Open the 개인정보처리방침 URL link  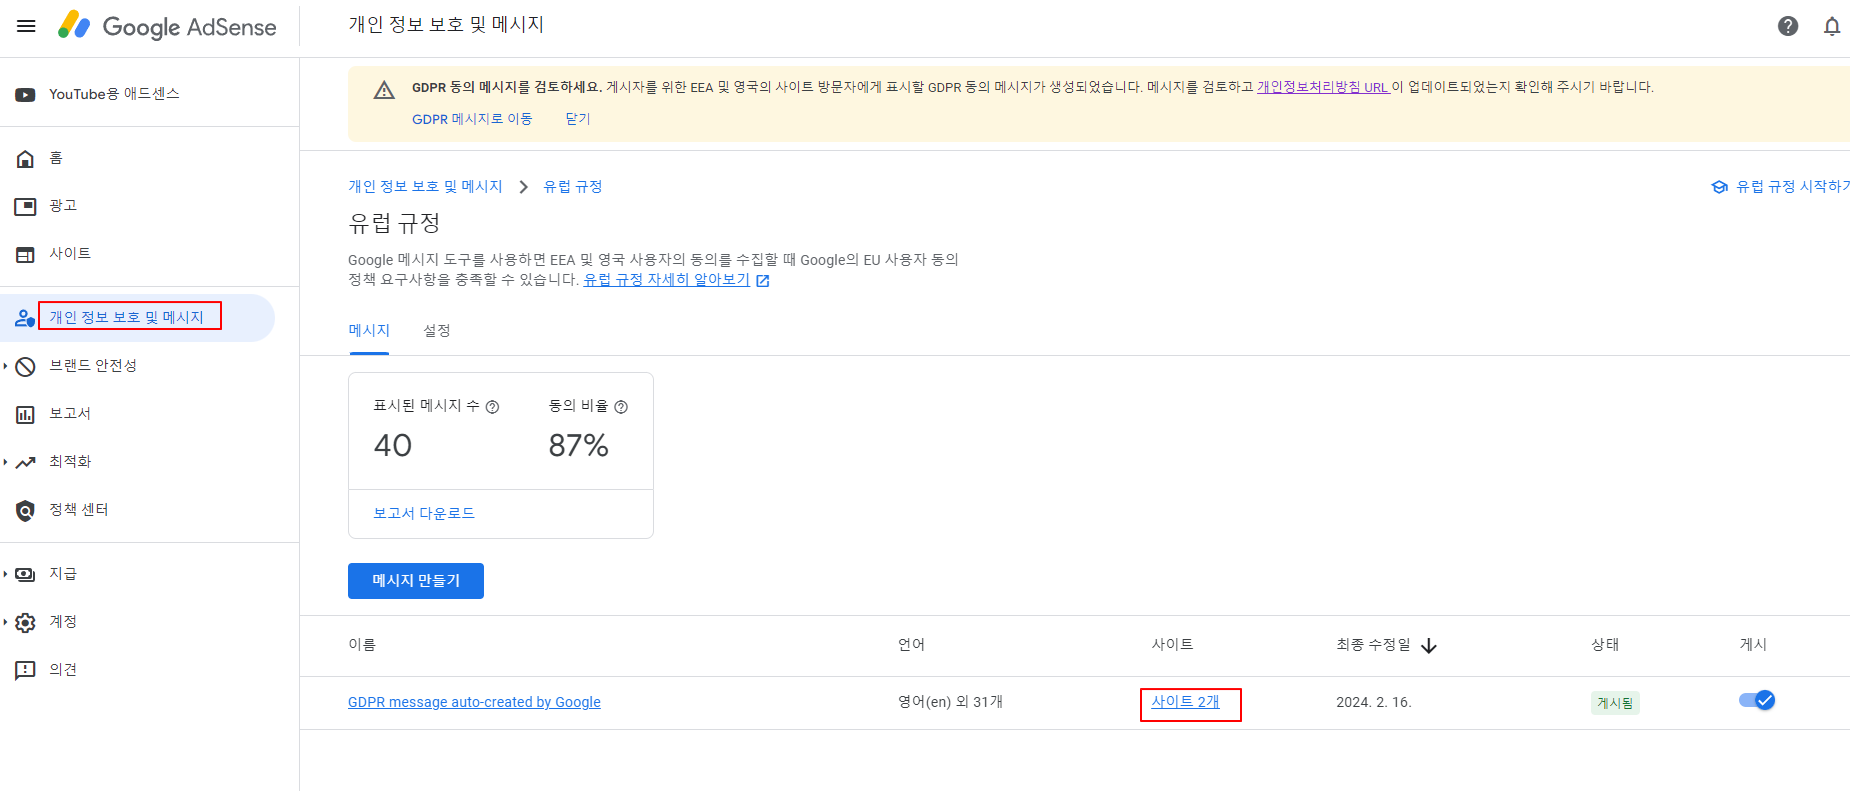tap(1322, 87)
